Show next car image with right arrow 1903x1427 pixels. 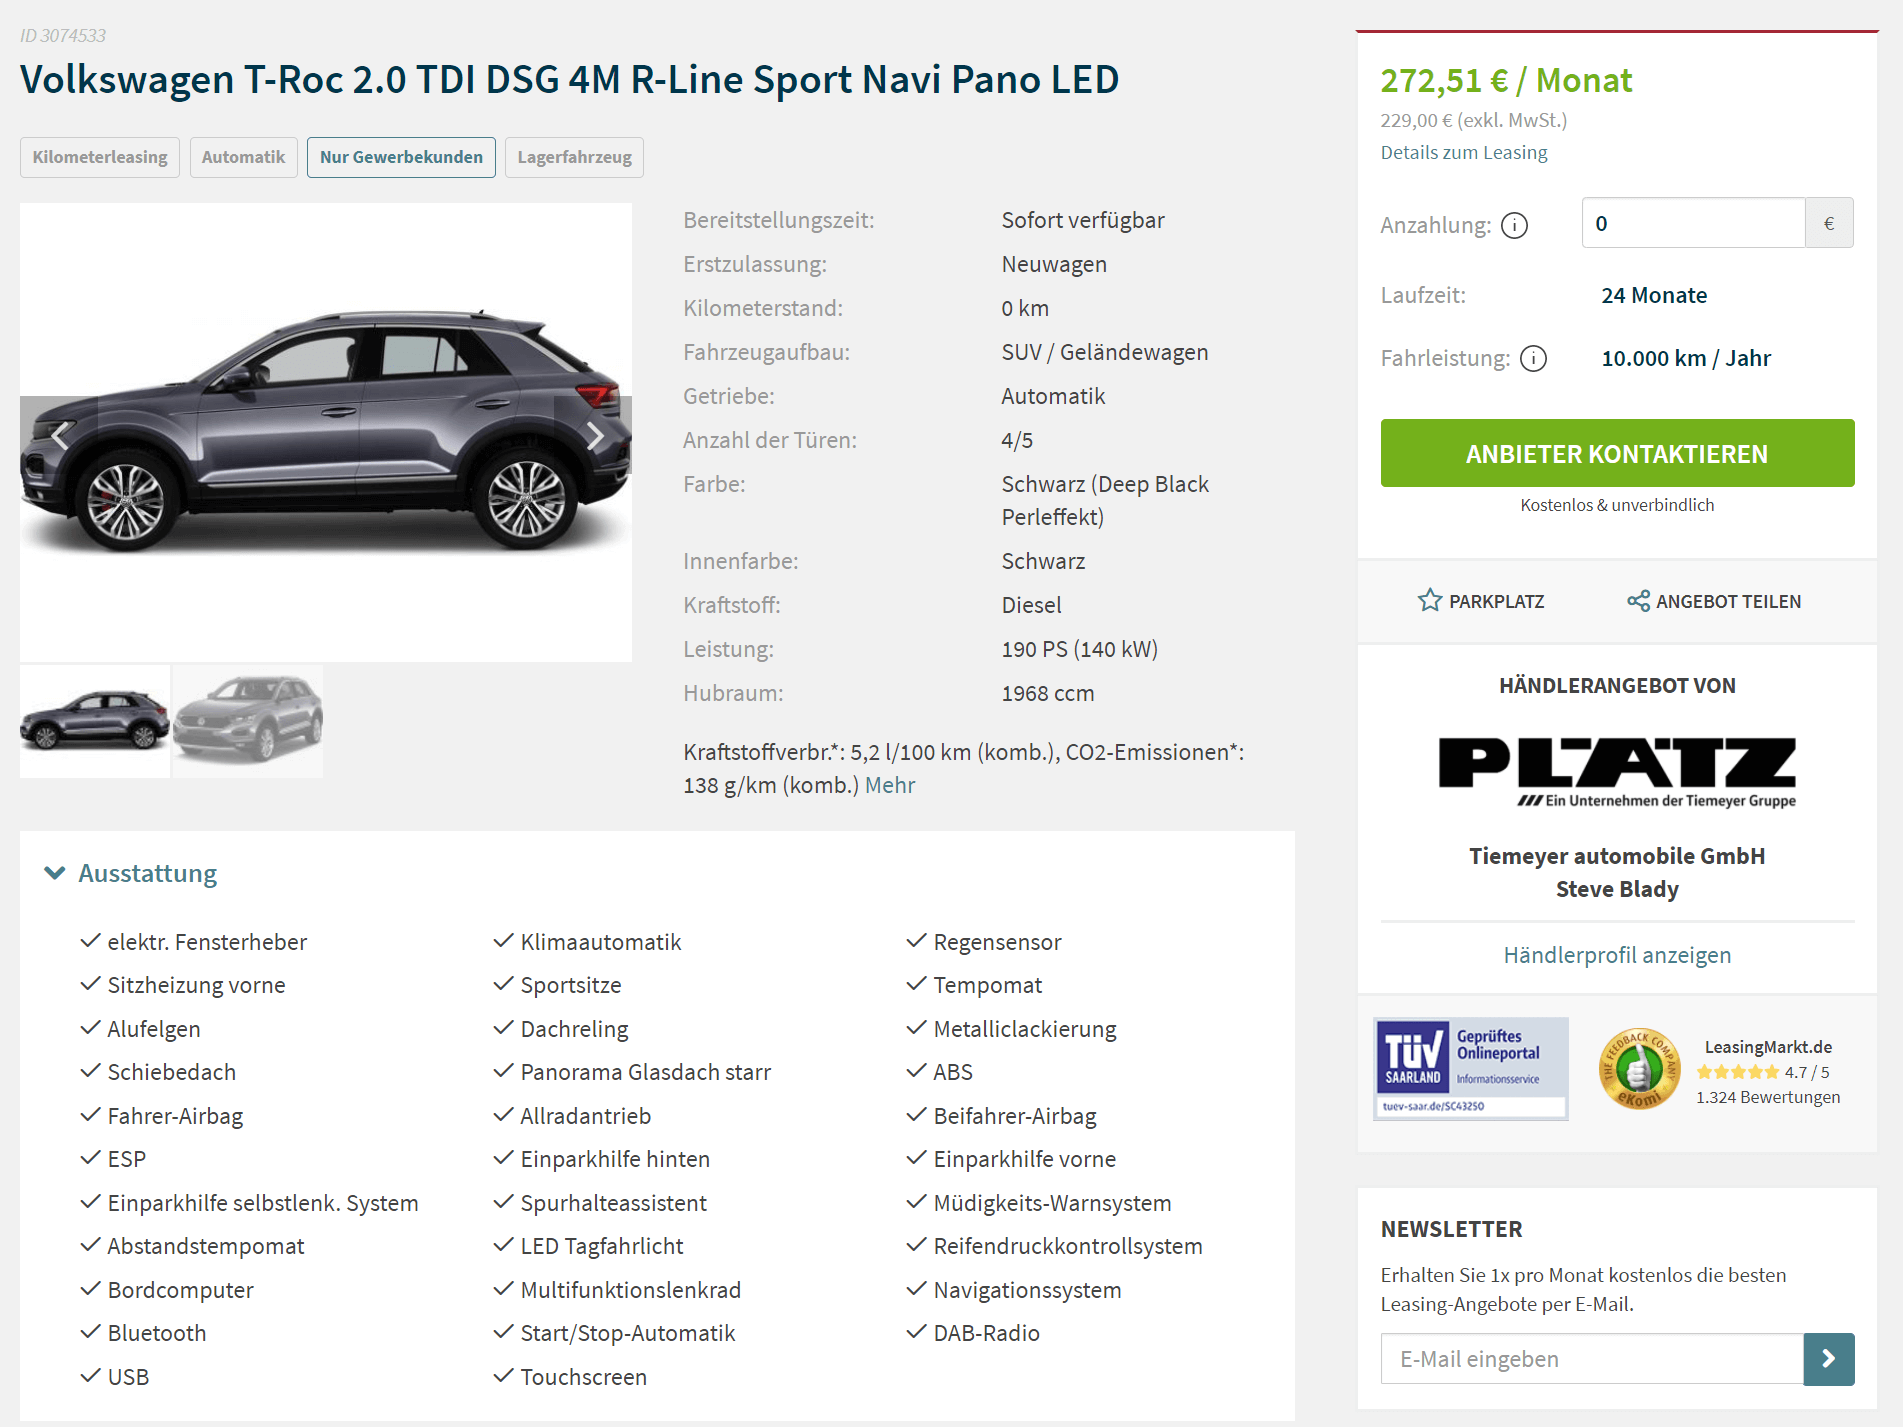[x=594, y=435]
